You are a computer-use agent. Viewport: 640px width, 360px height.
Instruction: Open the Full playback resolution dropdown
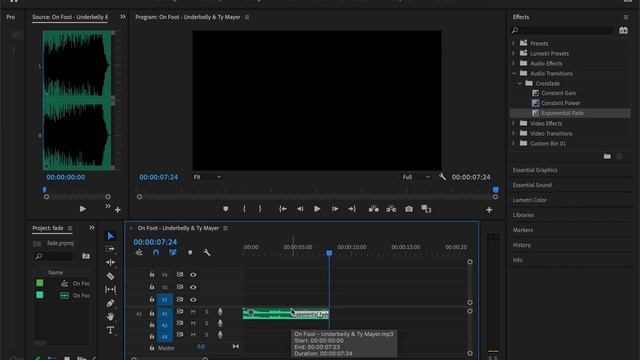[x=416, y=177]
